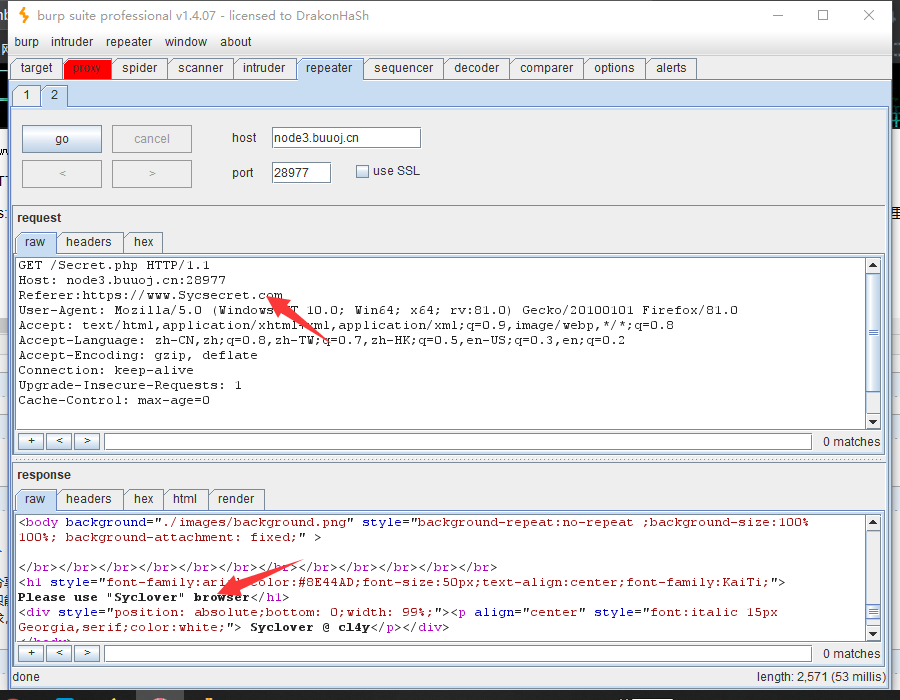Go to next request in history

click(152, 173)
